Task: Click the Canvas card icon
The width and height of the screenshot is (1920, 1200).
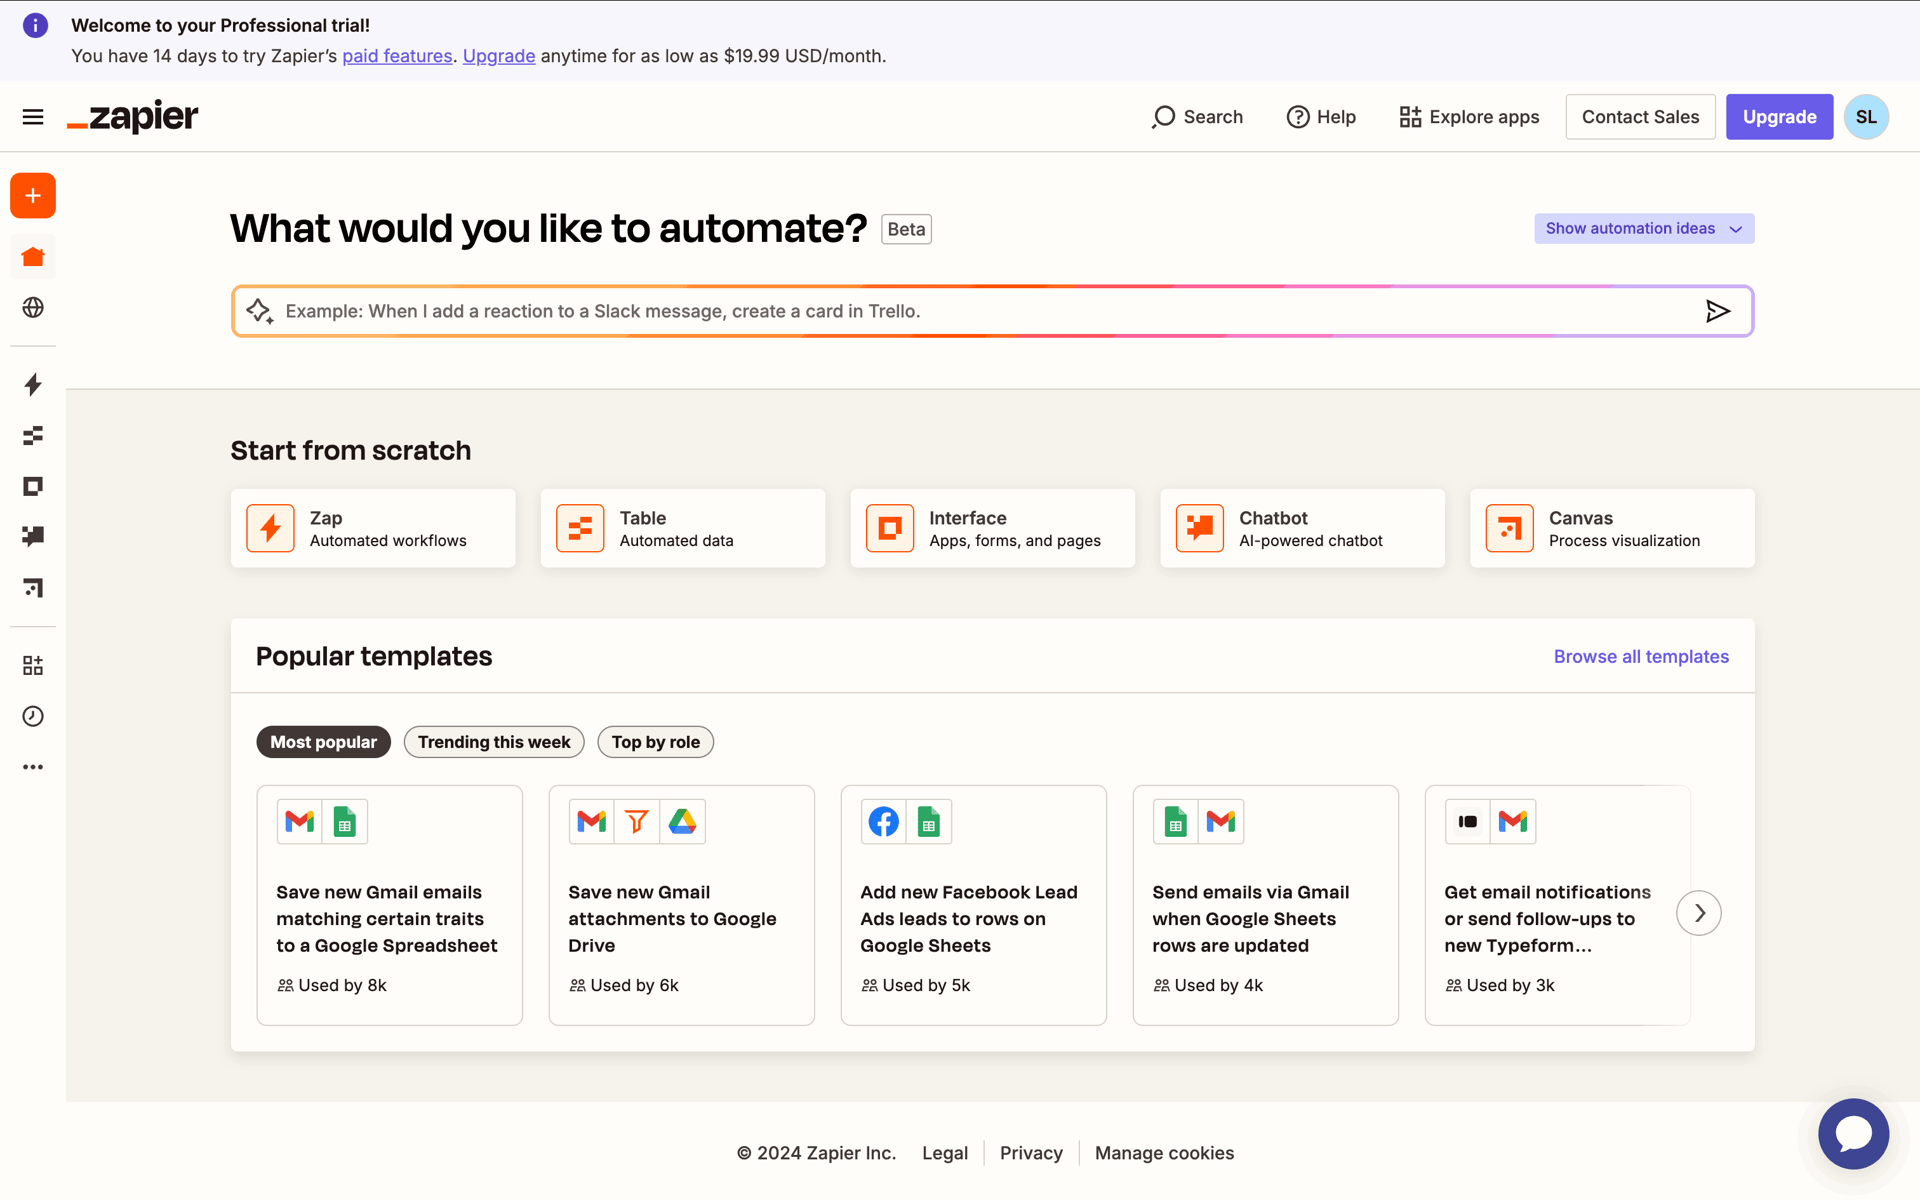Action: (x=1510, y=528)
